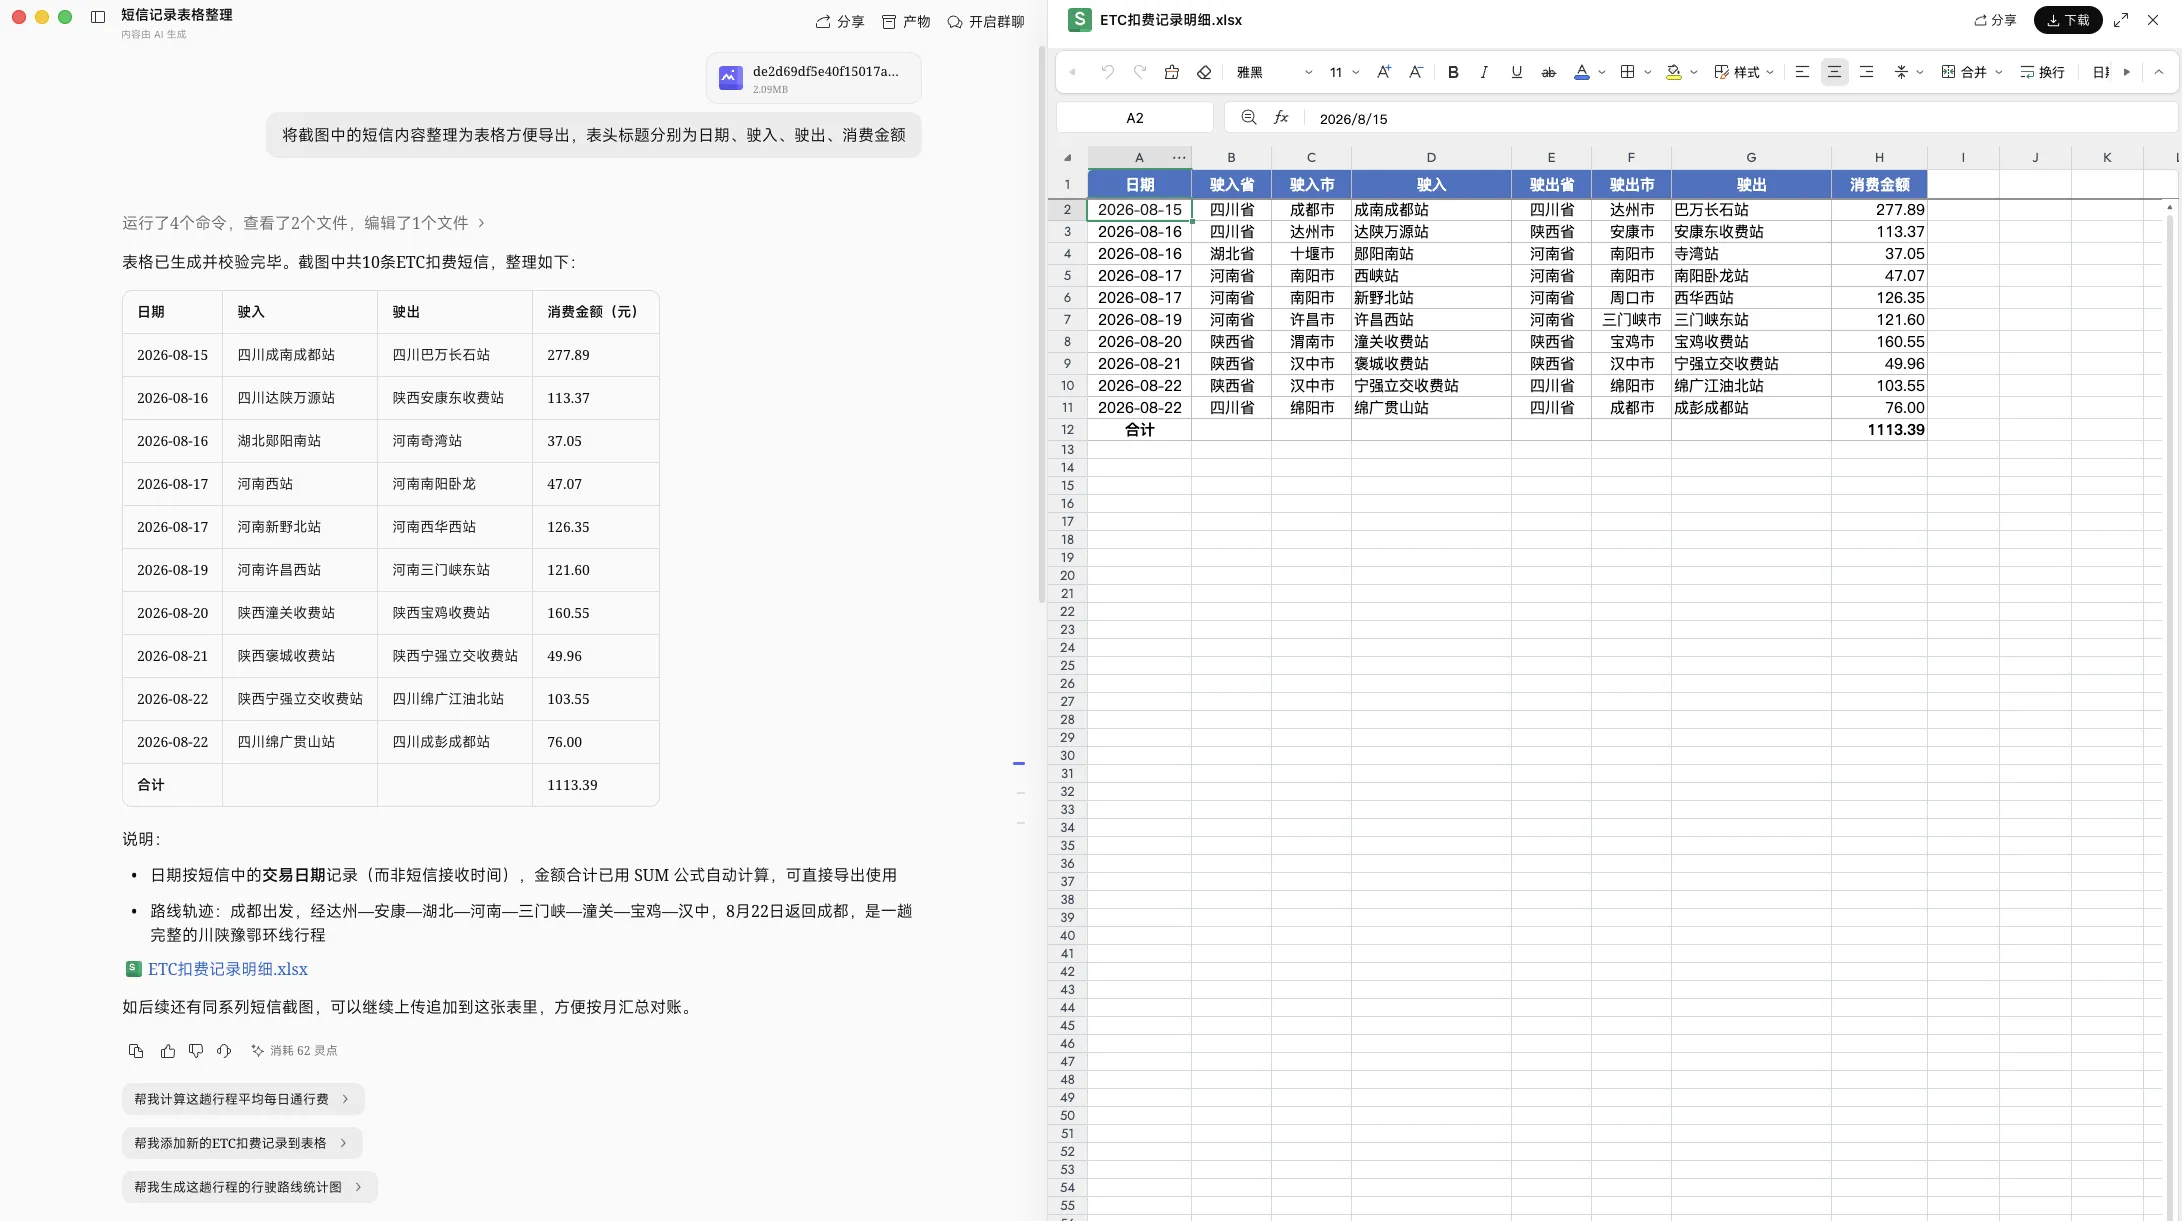Image resolution: width=2182 pixels, height=1221 pixels.
Task: Open the cell borders dropdown arrow
Action: 1648,72
